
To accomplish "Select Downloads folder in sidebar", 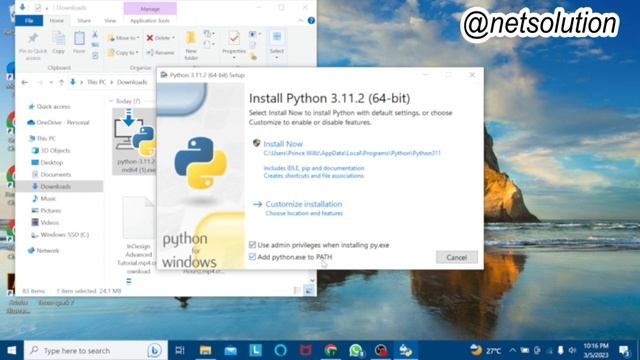I will 59,187.
